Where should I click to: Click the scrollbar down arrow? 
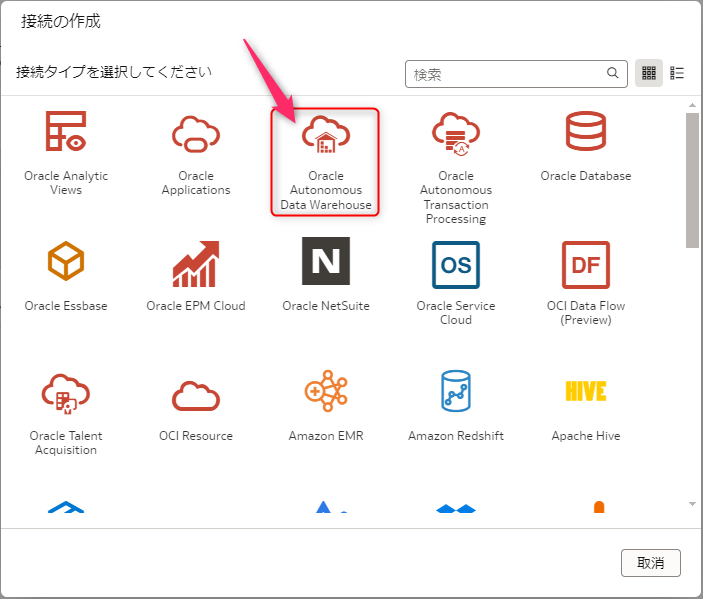(x=692, y=504)
